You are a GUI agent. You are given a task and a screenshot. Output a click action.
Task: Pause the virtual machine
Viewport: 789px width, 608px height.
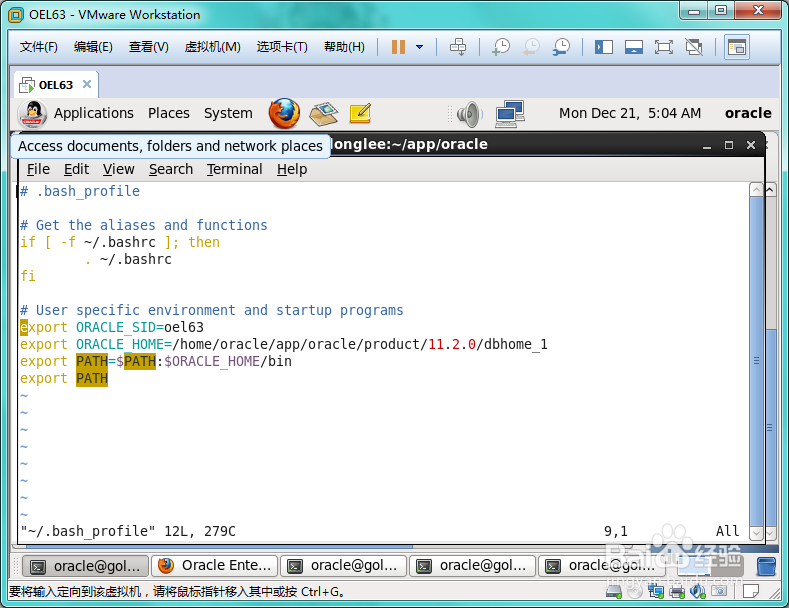point(398,47)
